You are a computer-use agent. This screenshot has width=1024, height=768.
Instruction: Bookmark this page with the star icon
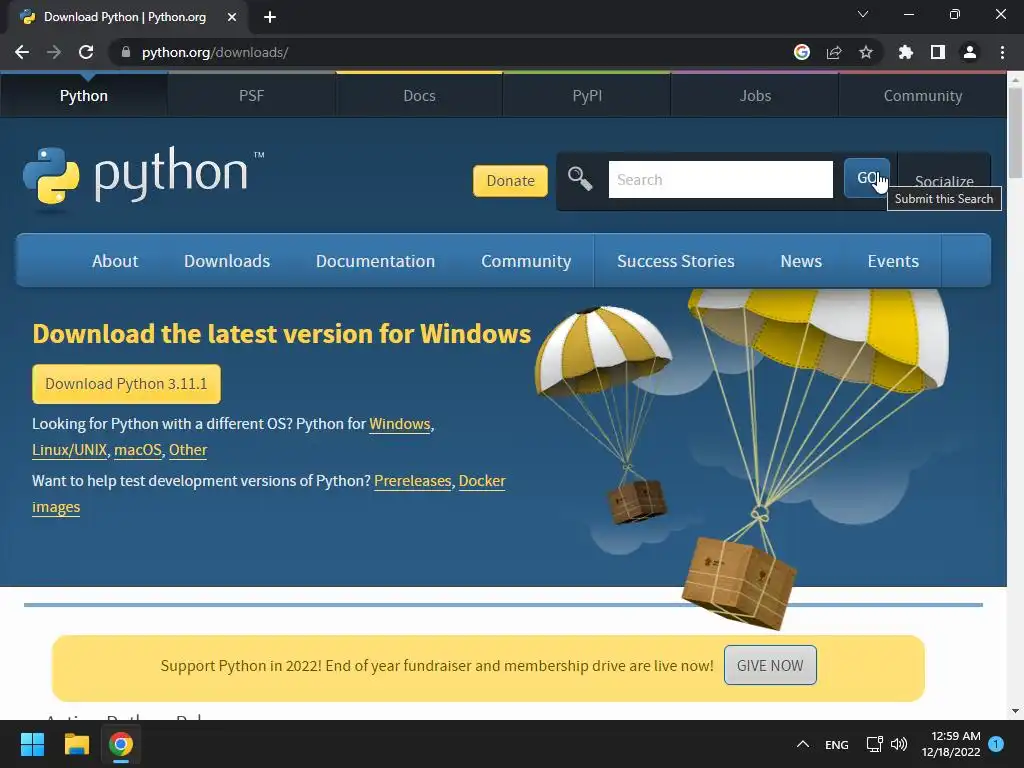click(x=866, y=52)
